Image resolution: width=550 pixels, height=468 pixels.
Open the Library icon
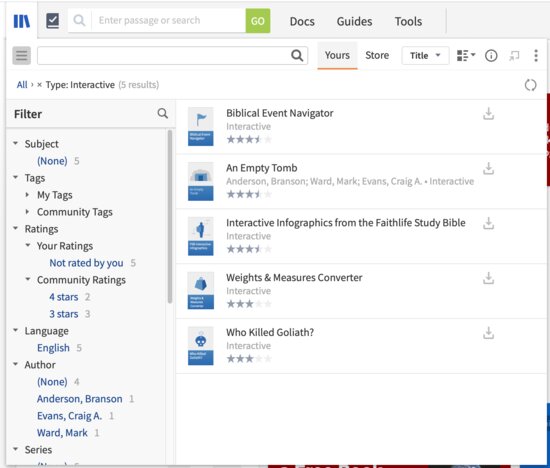pyautogui.click(x=22, y=21)
